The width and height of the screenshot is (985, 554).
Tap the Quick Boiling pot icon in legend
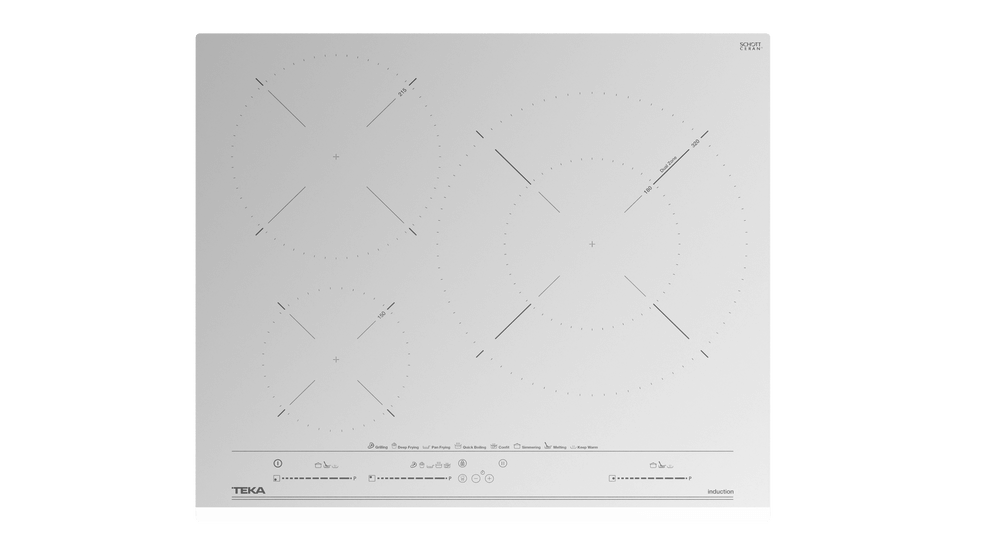tap(457, 447)
